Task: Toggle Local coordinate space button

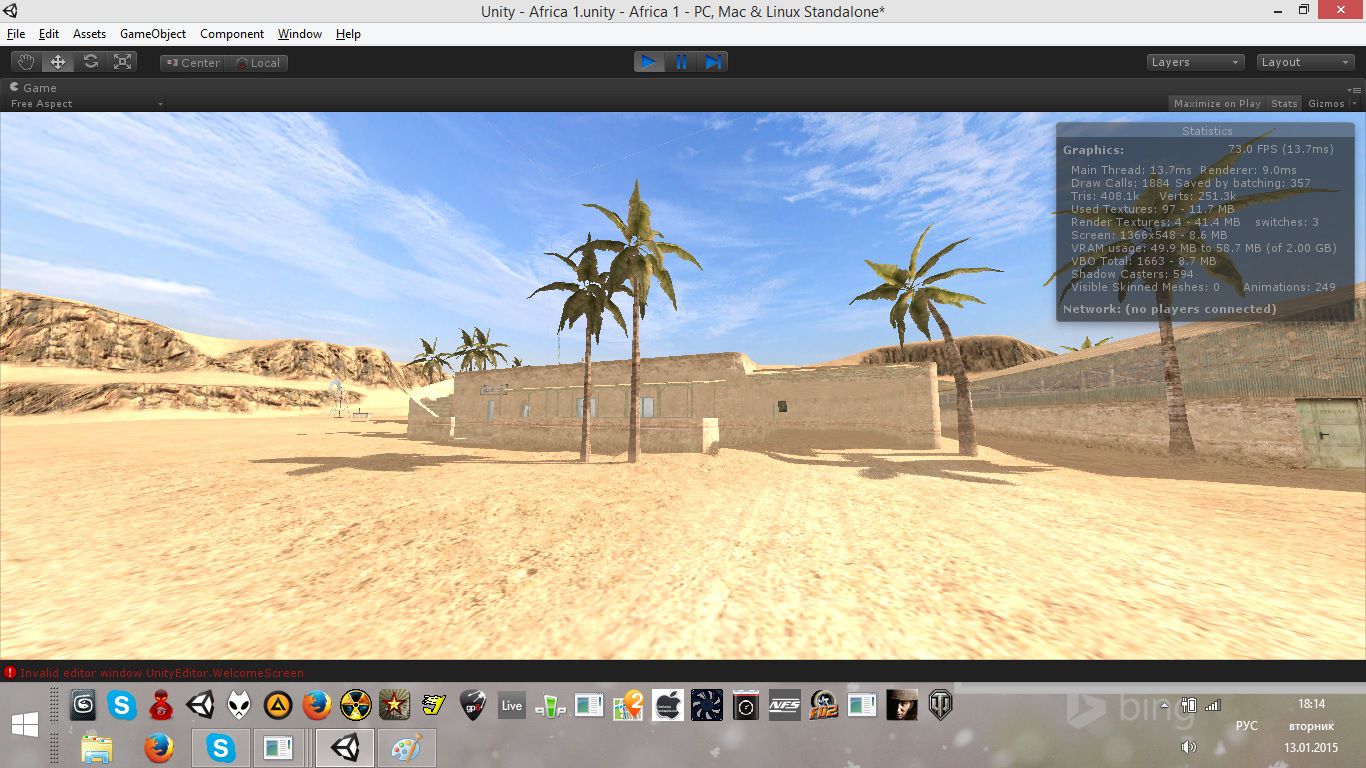Action: pos(257,63)
